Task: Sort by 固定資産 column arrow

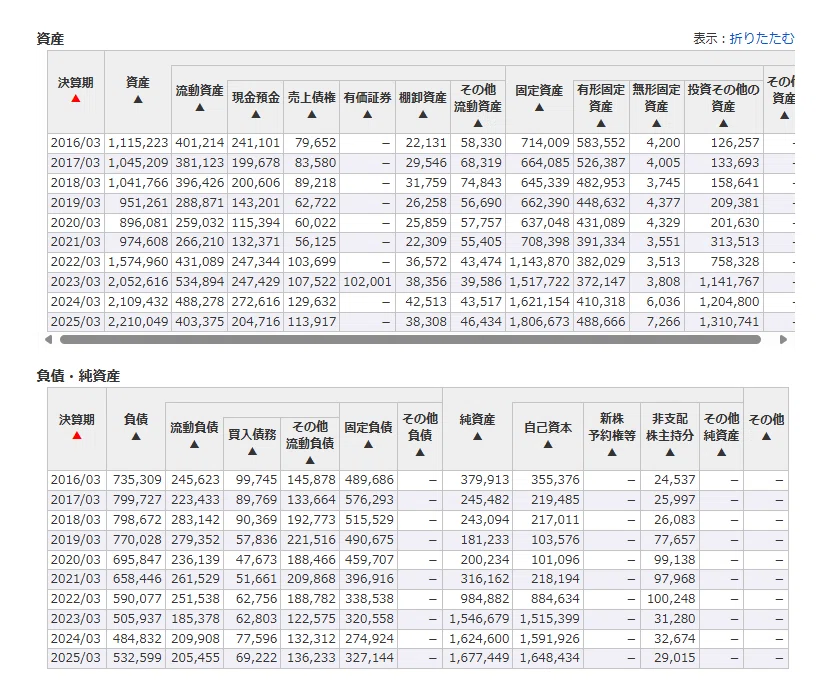Action: (539, 107)
